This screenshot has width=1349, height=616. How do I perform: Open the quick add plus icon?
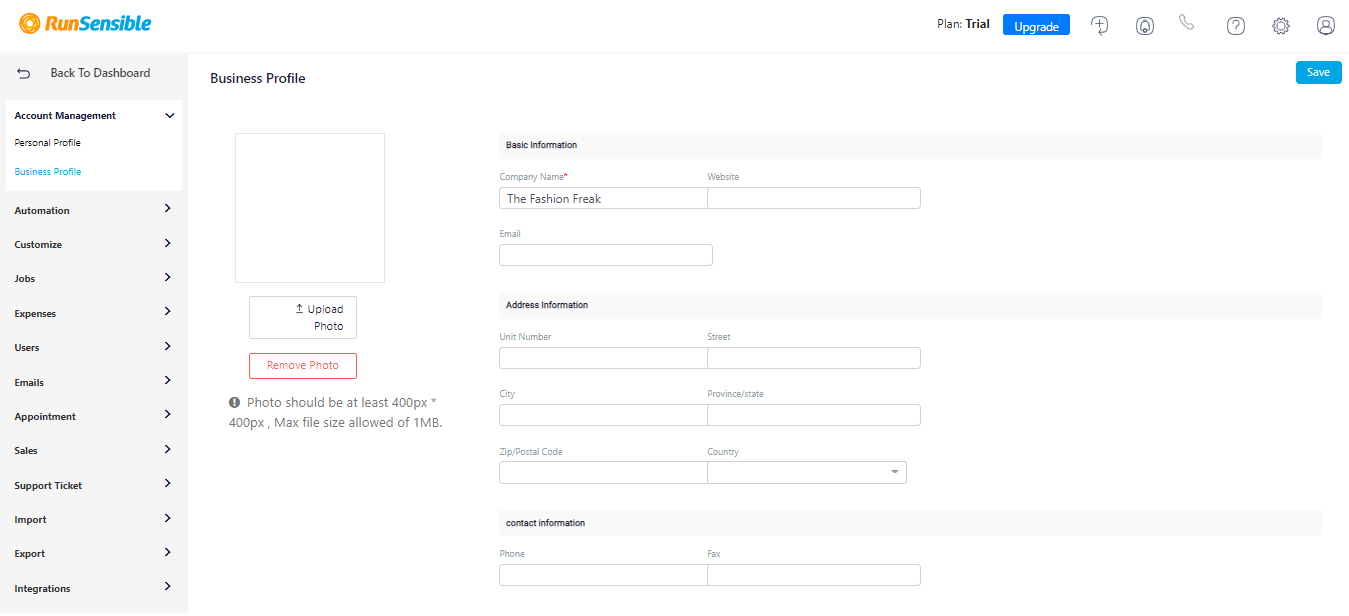pyautogui.click(x=1100, y=26)
